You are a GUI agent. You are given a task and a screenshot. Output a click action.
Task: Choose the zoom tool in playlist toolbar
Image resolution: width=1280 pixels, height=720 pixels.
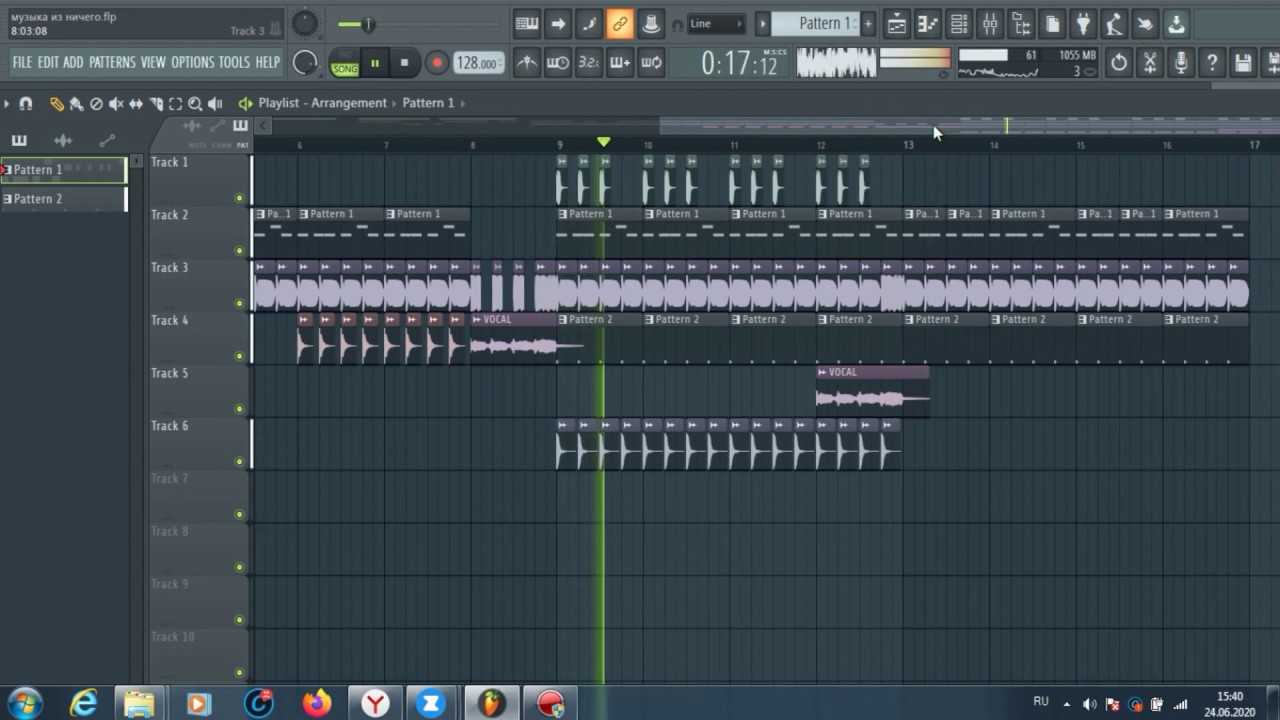[x=195, y=103]
